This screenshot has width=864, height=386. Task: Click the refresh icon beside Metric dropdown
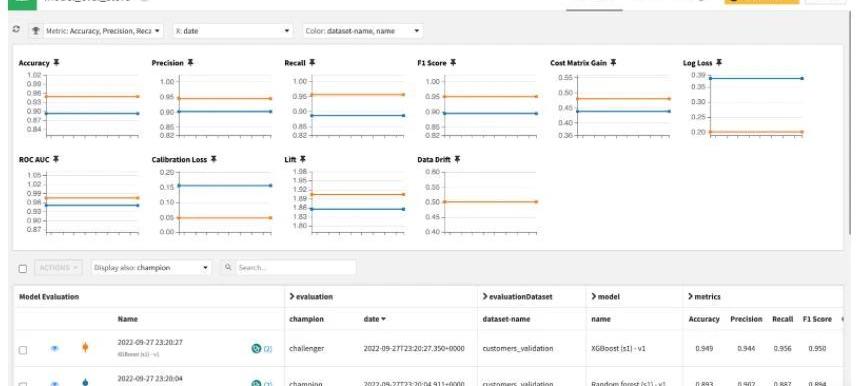[x=16, y=30]
